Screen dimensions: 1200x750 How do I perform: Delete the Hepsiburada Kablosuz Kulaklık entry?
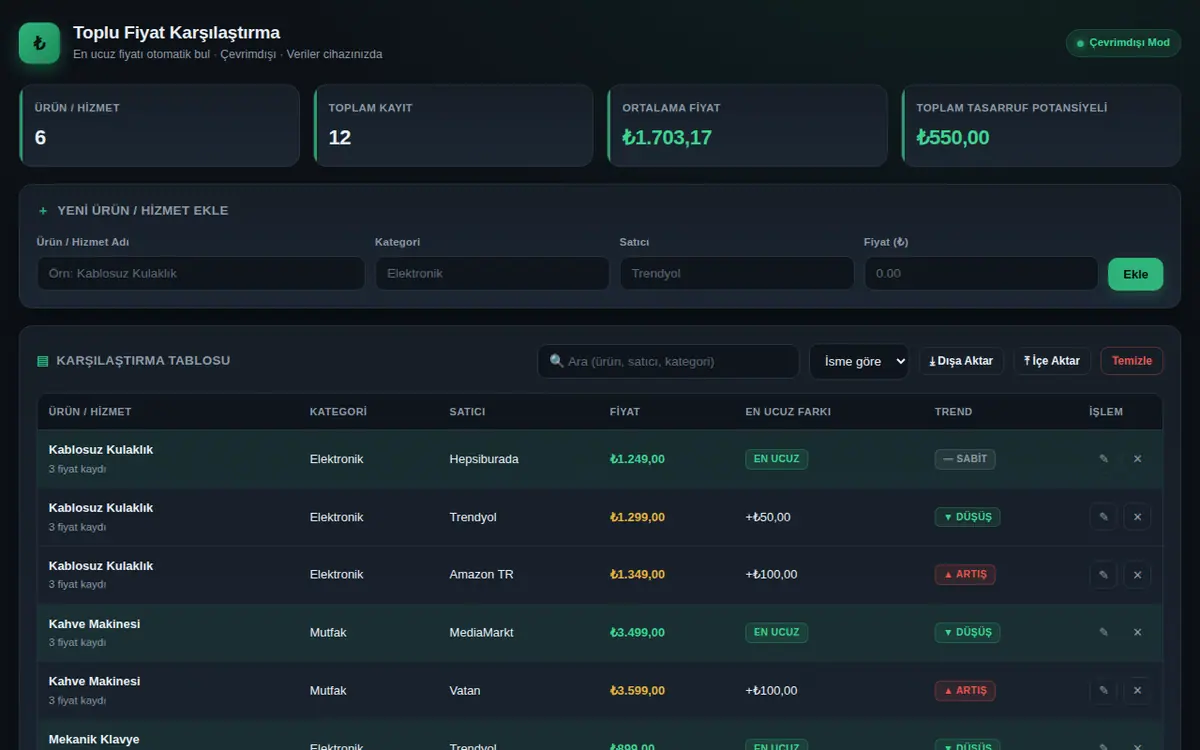pyautogui.click(x=1137, y=459)
